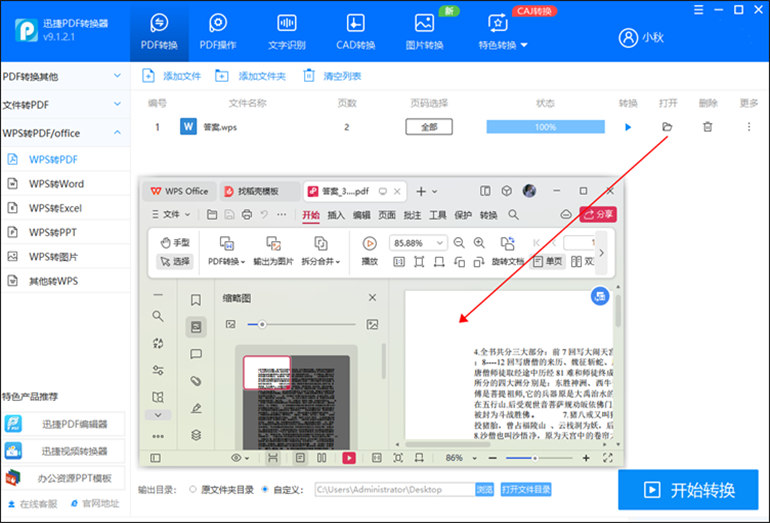The width and height of the screenshot is (770, 523).
Task: Click the user avatar 小秋
Action: point(641,37)
